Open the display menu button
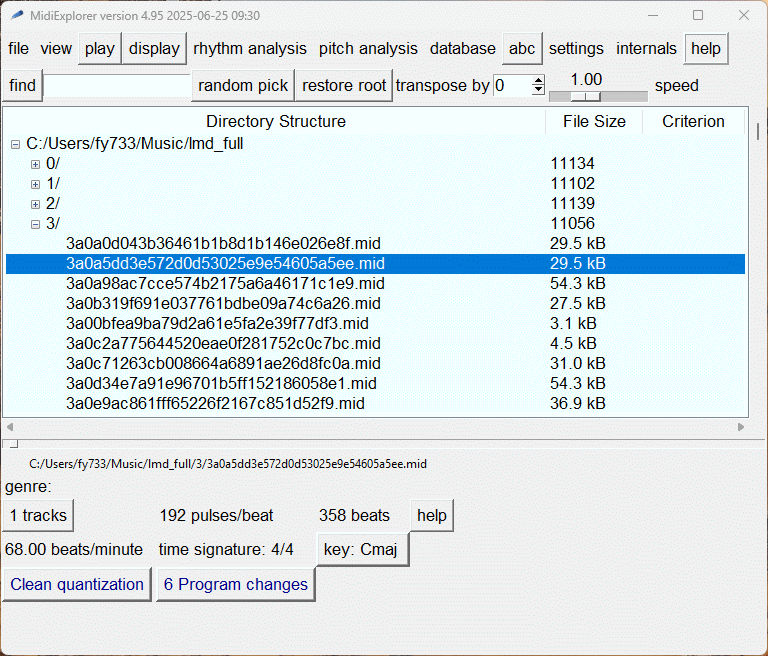 tap(154, 49)
